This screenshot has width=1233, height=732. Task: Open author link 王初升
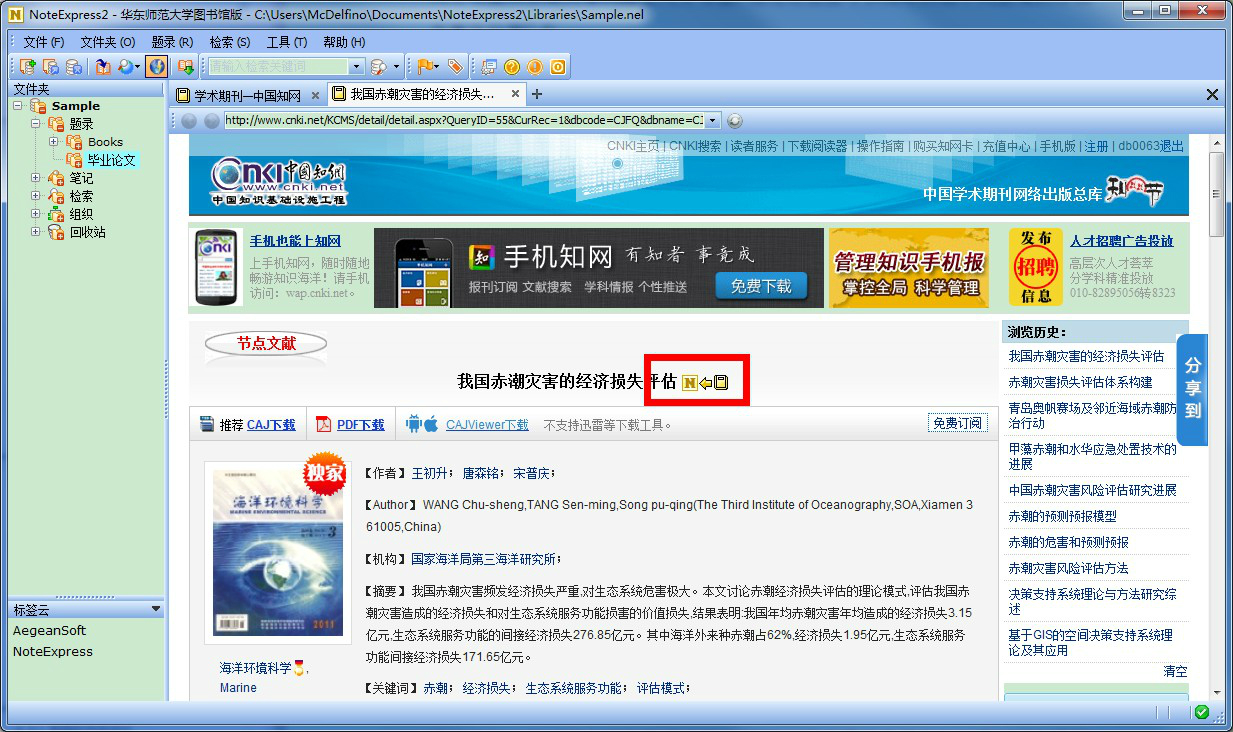(x=431, y=473)
